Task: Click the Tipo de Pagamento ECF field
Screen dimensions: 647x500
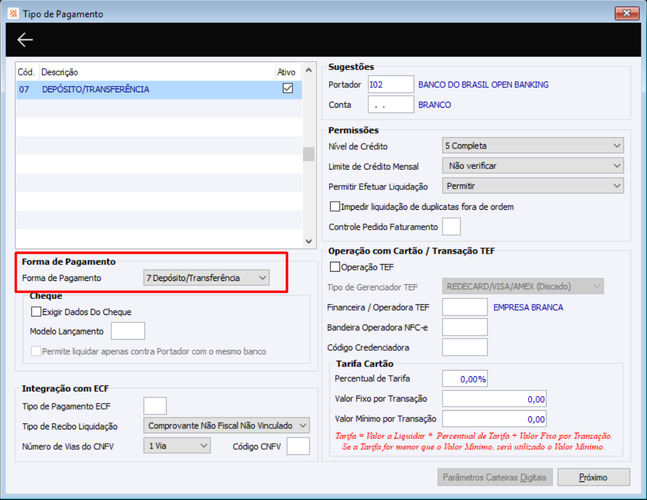Action: [155, 406]
